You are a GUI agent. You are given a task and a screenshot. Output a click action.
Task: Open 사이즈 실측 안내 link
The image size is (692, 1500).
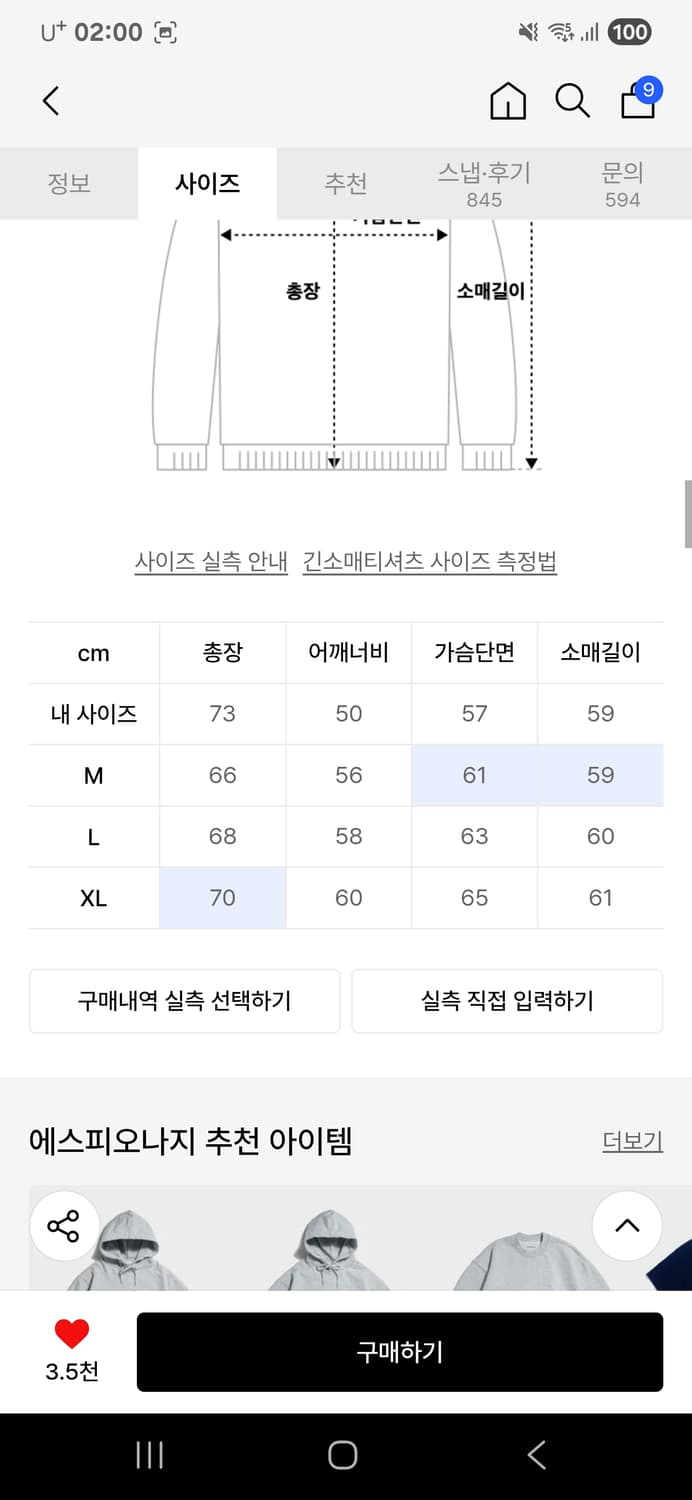(211, 562)
